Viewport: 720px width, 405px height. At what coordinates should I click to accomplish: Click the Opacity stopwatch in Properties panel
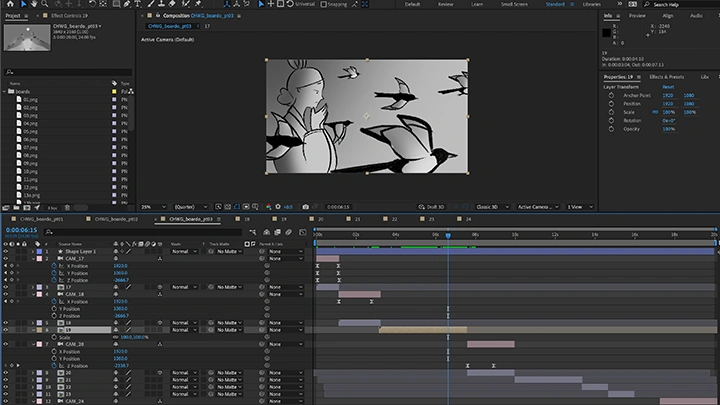(x=610, y=129)
